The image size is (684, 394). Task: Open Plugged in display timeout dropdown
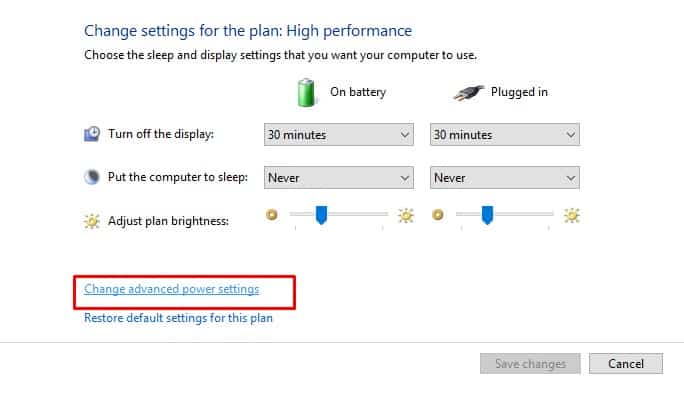coord(505,134)
